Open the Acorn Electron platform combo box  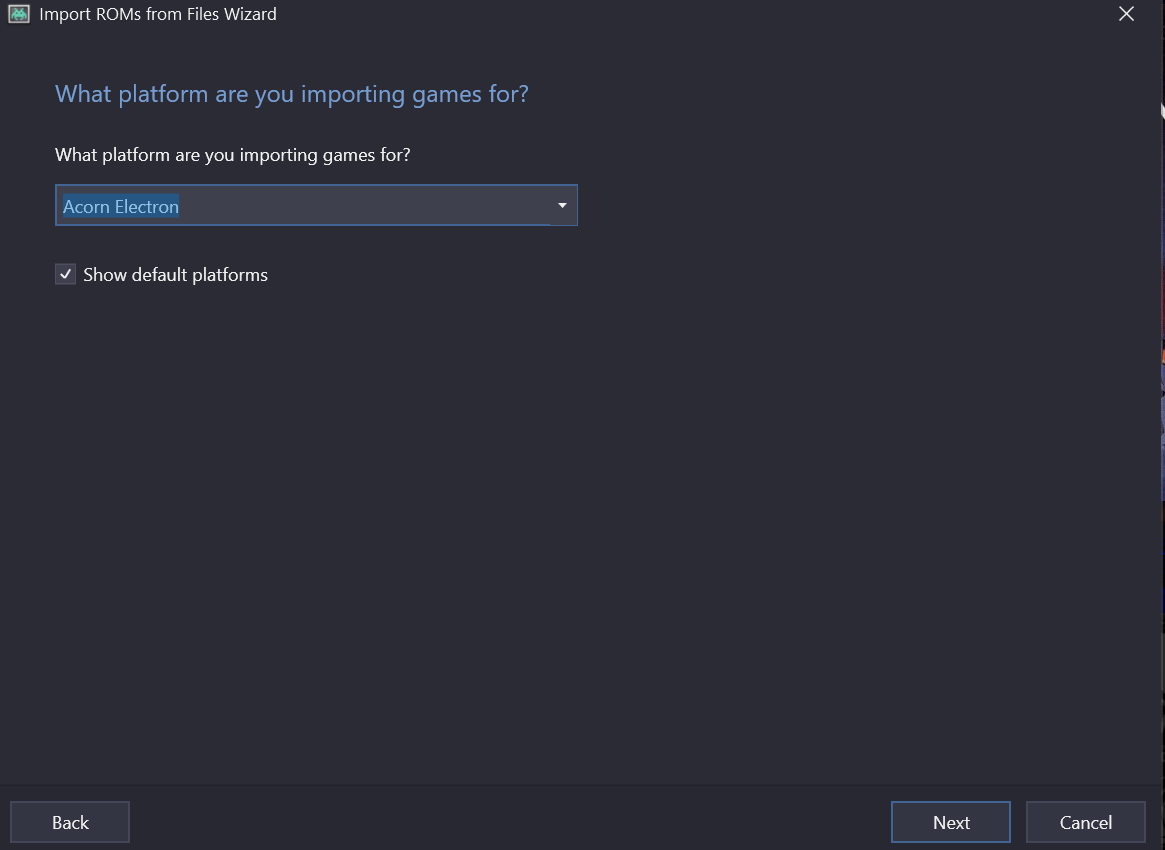point(316,206)
